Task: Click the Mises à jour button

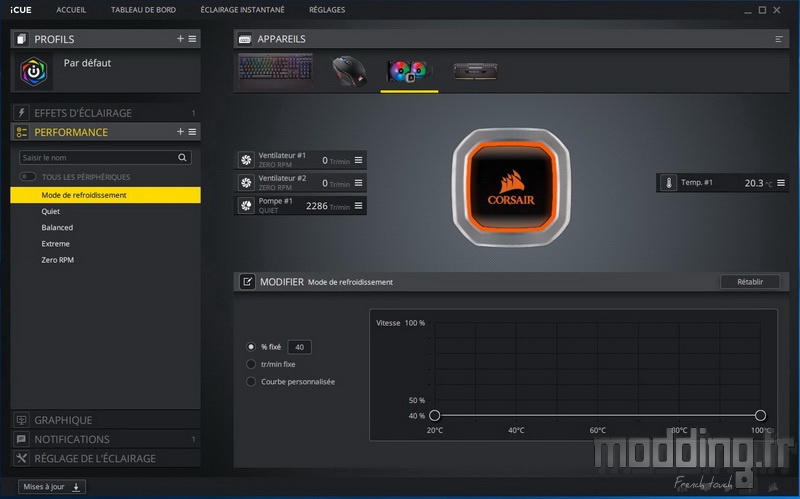Action: pos(52,487)
